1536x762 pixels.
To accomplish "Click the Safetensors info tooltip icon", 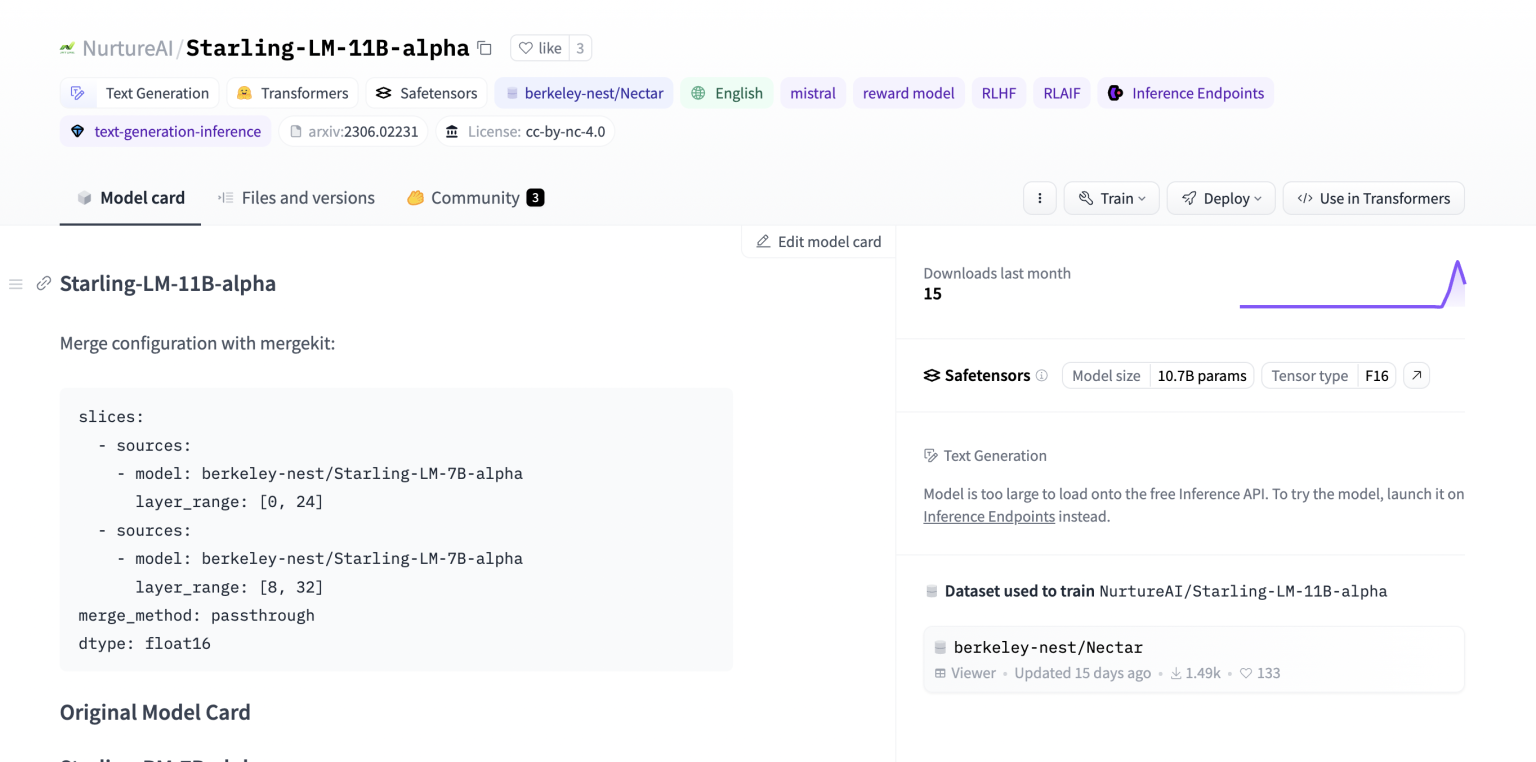I will point(1041,375).
